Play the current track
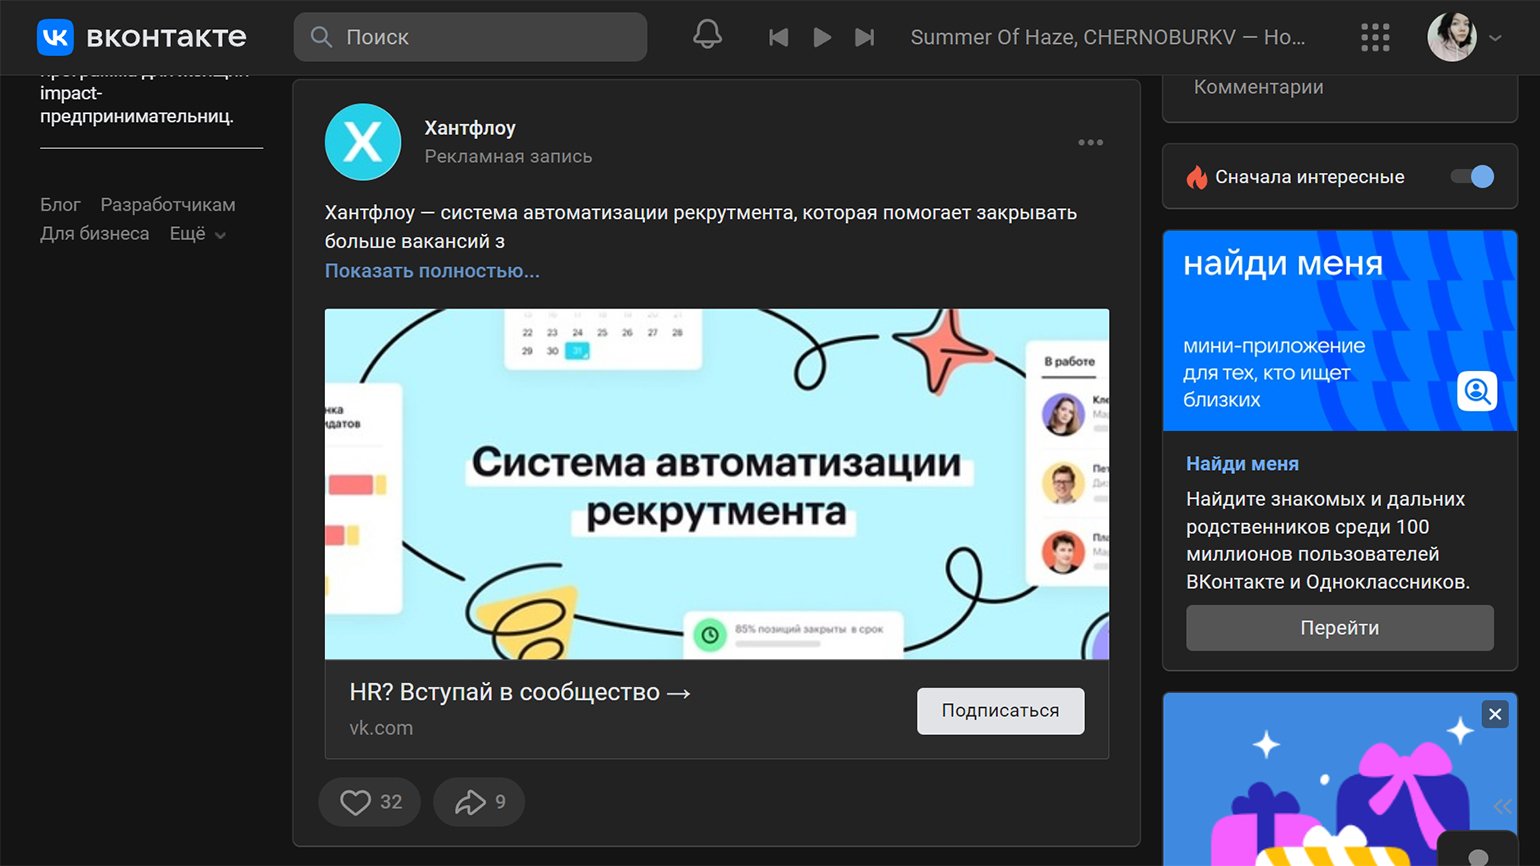The height and width of the screenshot is (866, 1540). point(822,37)
